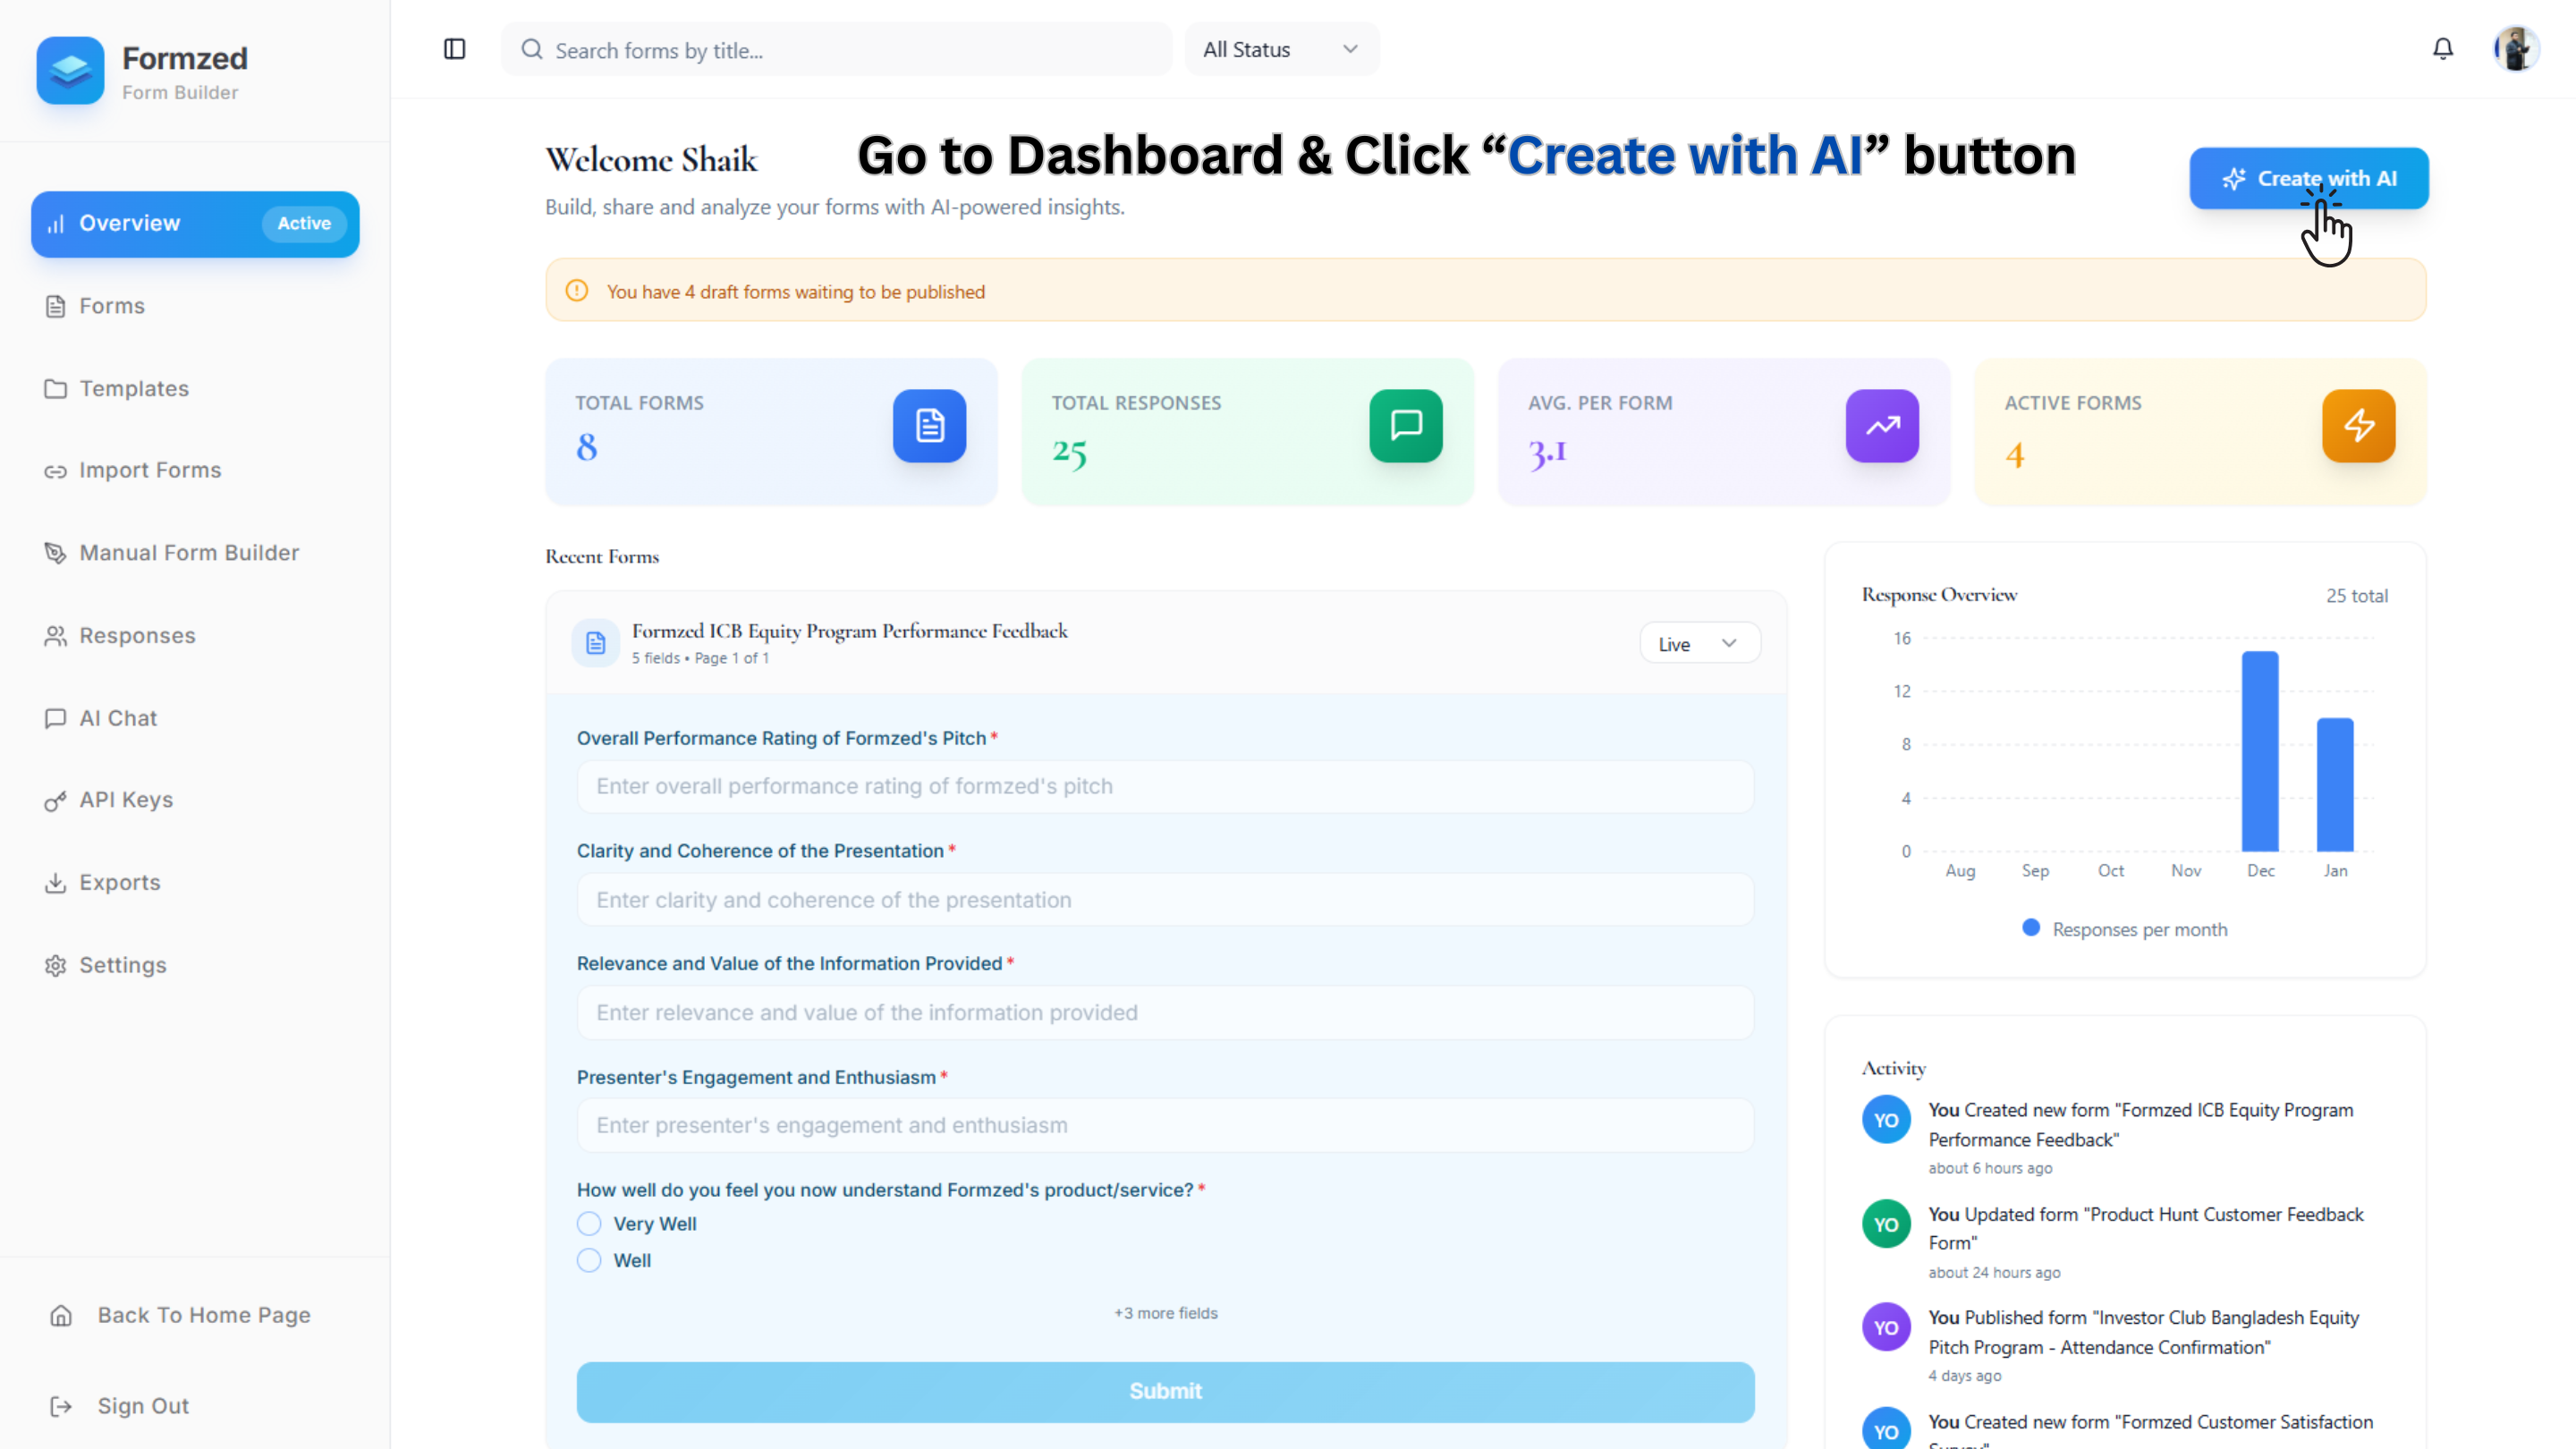Click the Avg. Per Form trend icon
This screenshot has width=2576, height=1449.
coord(1882,426)
